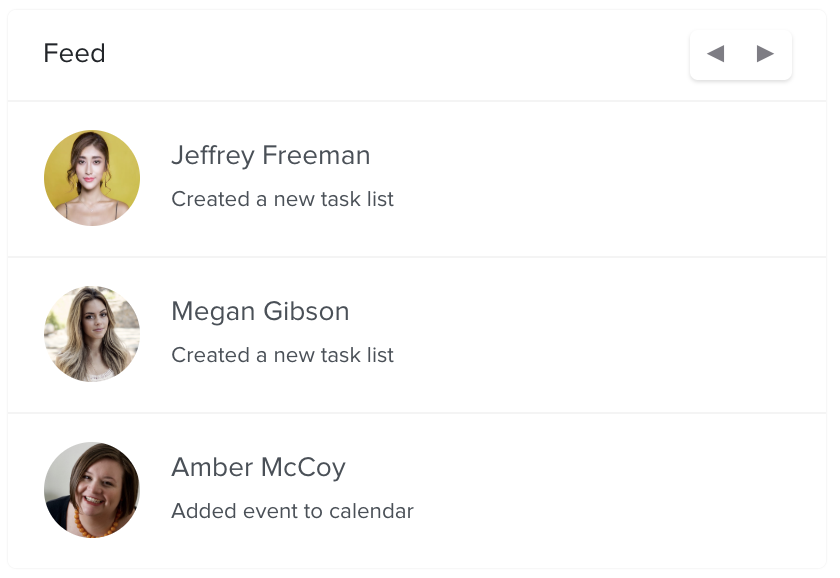Select the Amber McCoy name link

click(x=259, y=468)
